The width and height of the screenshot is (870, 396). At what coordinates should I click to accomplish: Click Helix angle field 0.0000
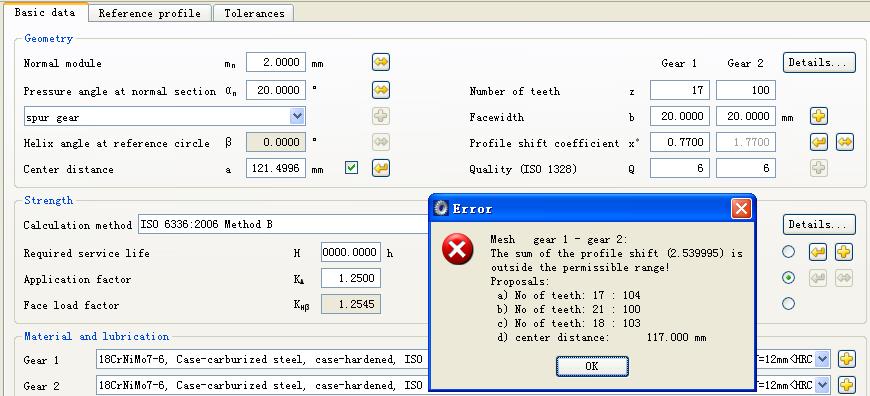point(276,142)
